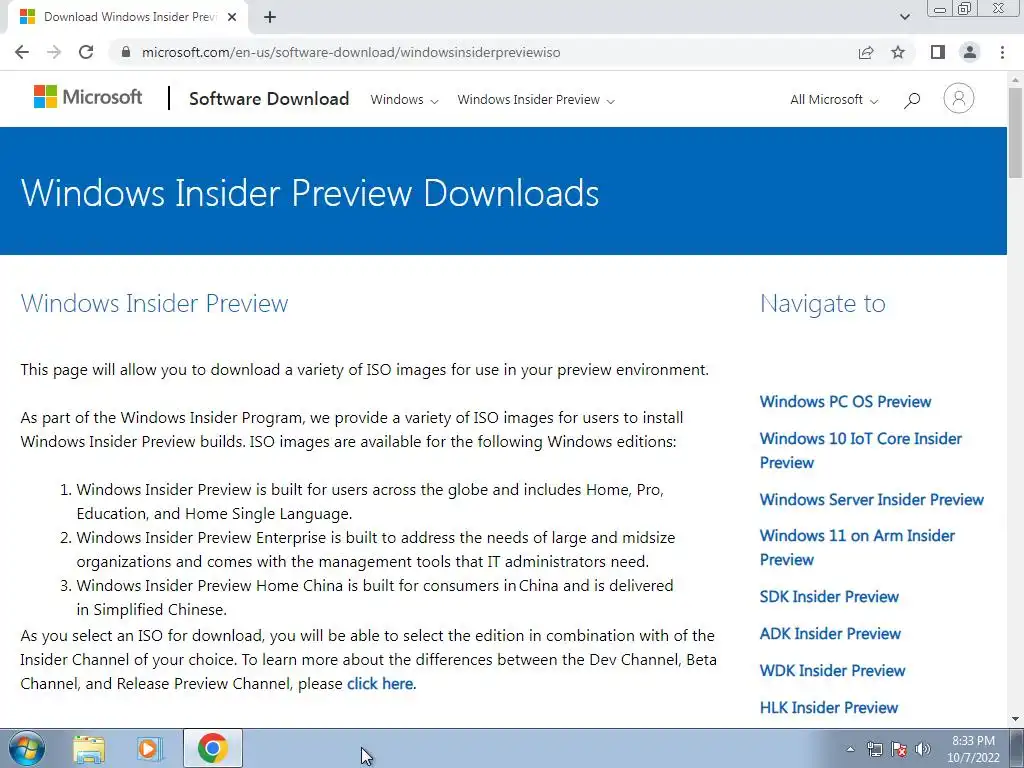This screenshot has height=768, width=1024.
Task: Open the Chrome side panel icon
Action: (x=938, y=52)
